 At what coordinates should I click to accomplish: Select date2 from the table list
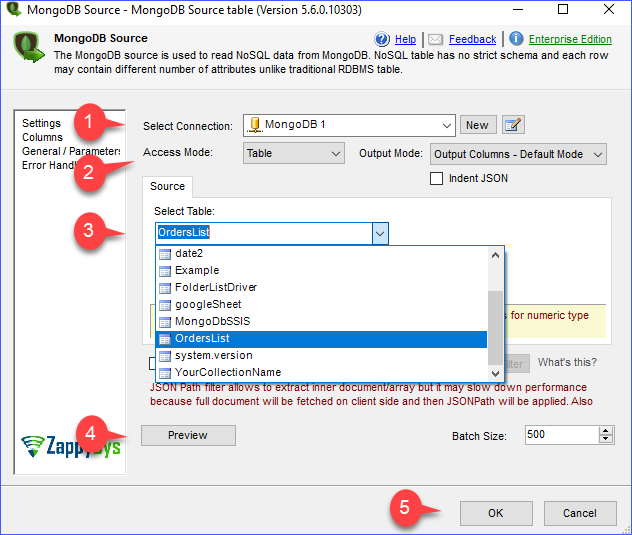click(x=321, y=254)
